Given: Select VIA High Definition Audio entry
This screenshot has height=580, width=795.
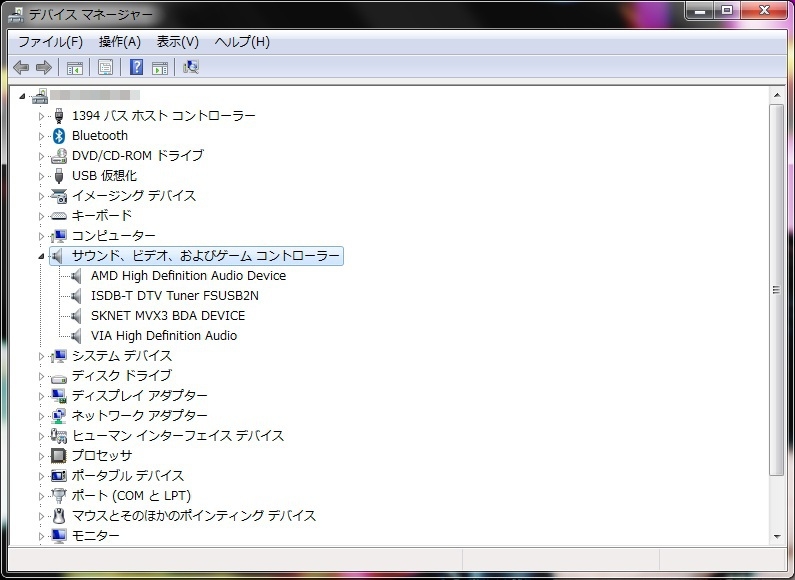Looking at the screenshot, I should (164, 336).
